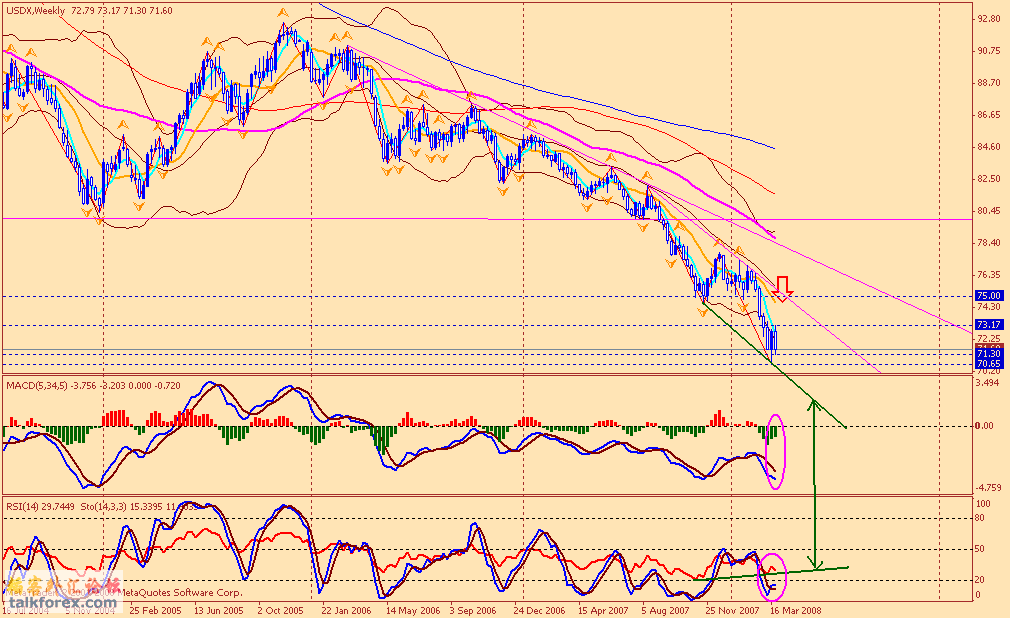Viewport: 1010px width, 618px height.
Task: Click the 92.80 price axis label
Action: click(988, 19)
